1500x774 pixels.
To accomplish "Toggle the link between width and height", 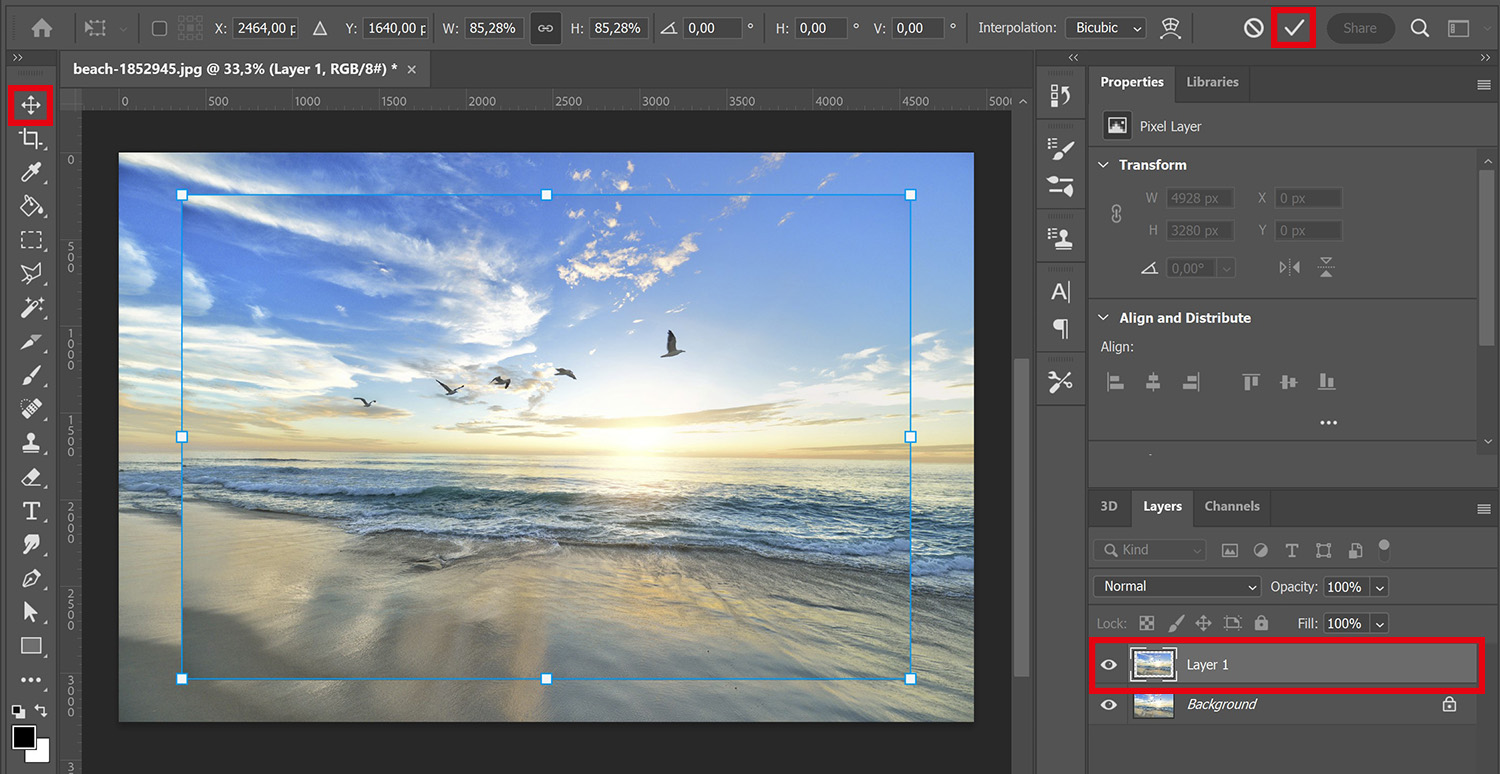I will [x=546, y=28].
